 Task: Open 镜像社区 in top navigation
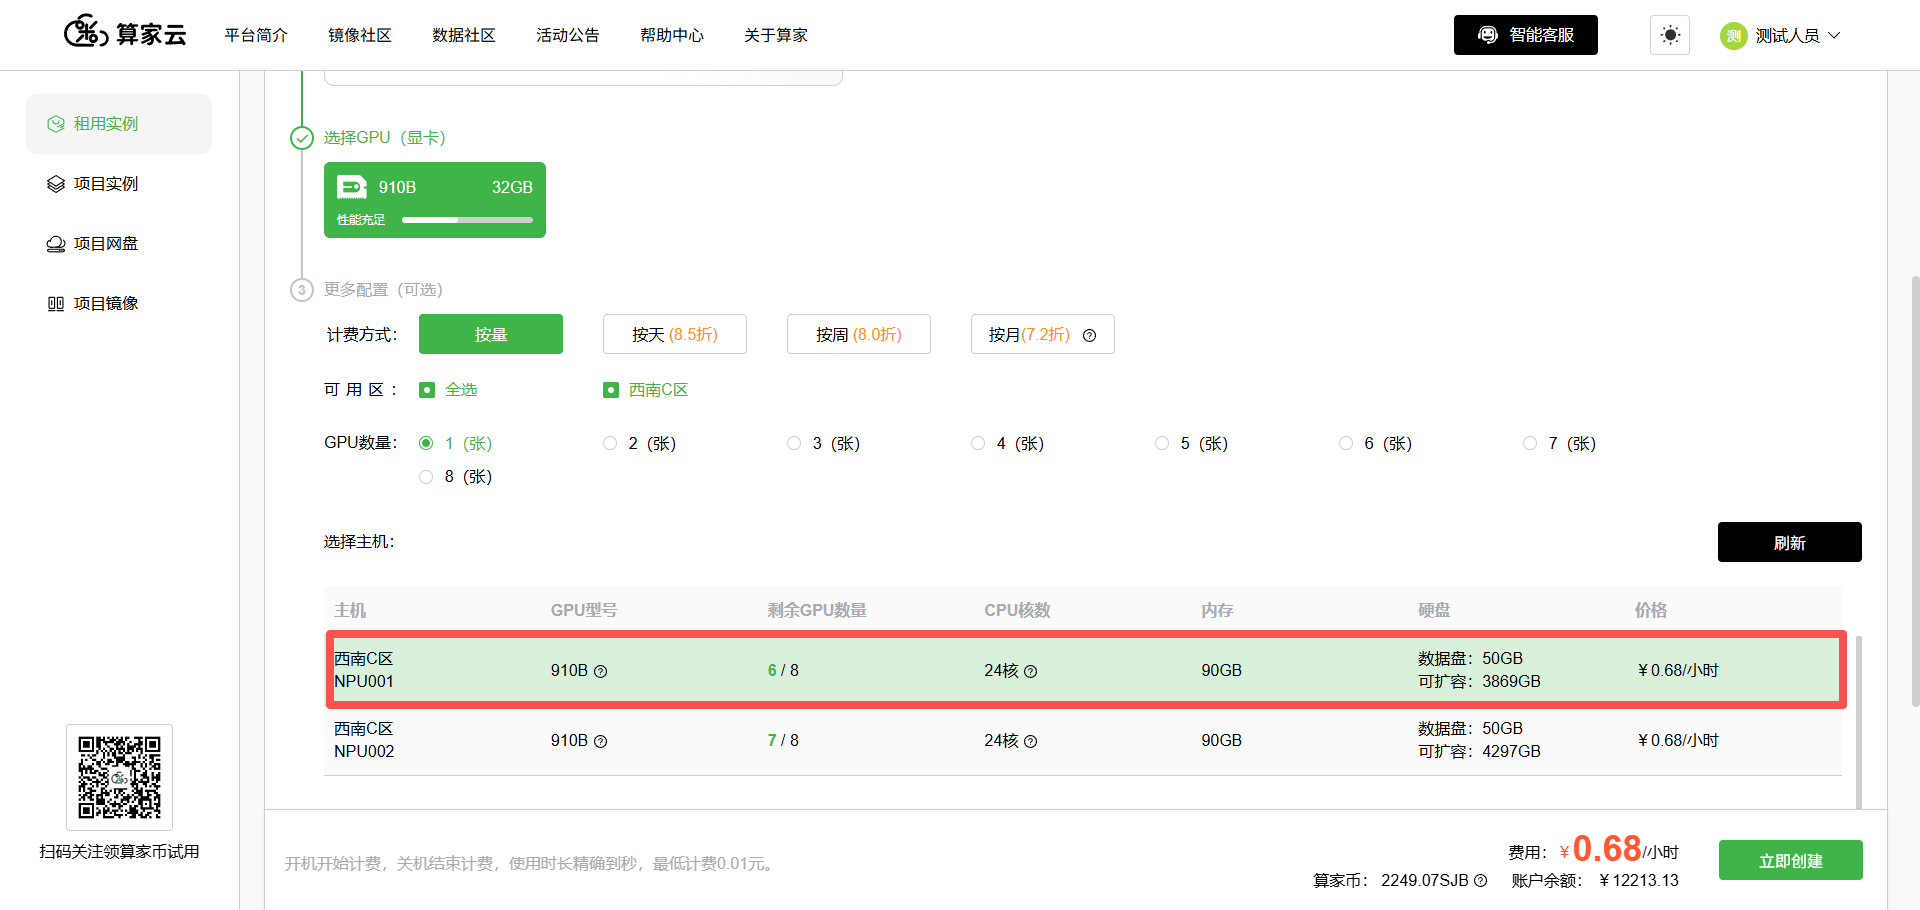tap(360, 35)
